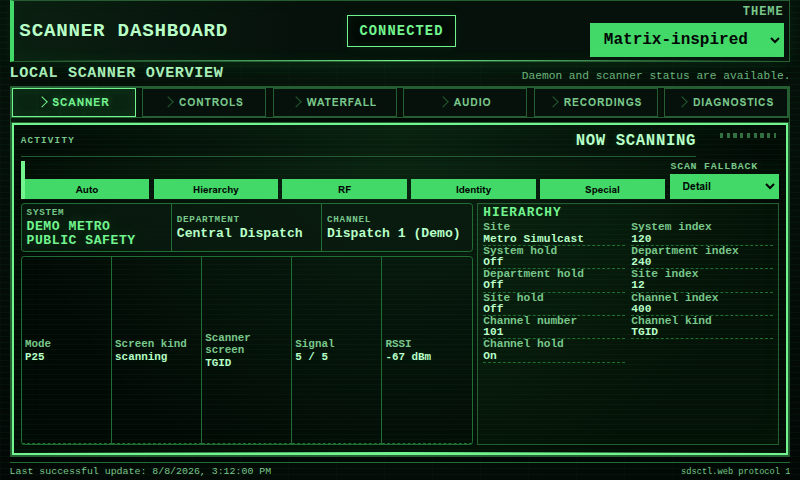Select the Special activity view
Viewport: 800px width, 480px height.
click(x=602, y=189)
